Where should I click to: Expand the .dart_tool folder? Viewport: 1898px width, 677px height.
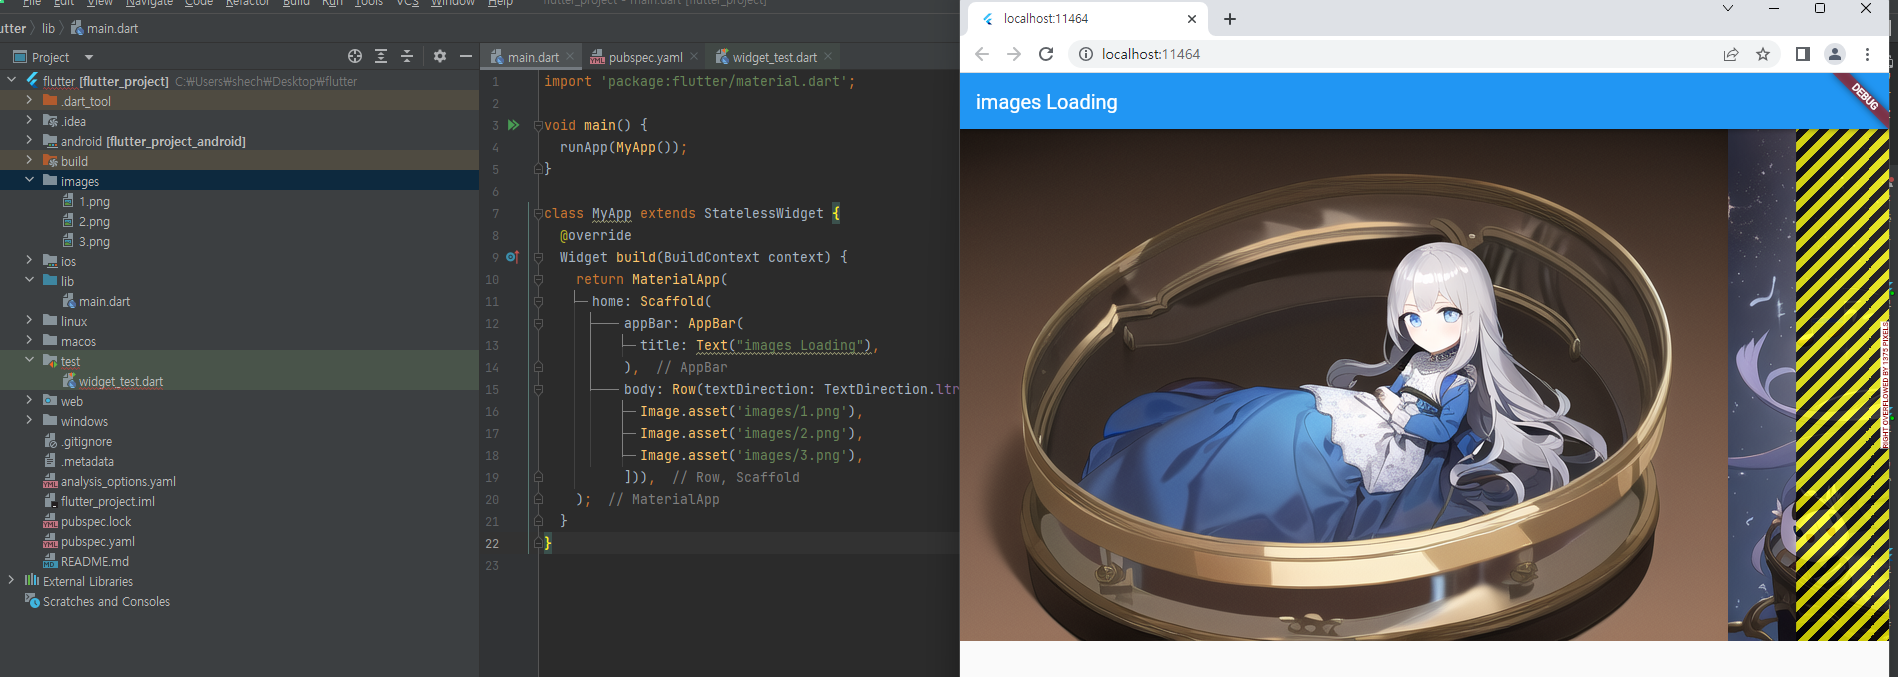tap(29, 100)
